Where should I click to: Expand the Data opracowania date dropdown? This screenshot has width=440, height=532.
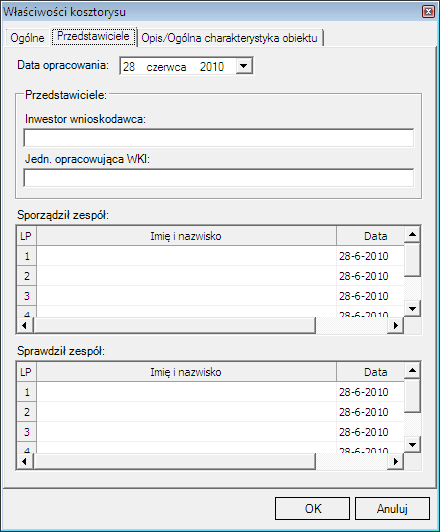pyautogui.click(x=244, y=66)
